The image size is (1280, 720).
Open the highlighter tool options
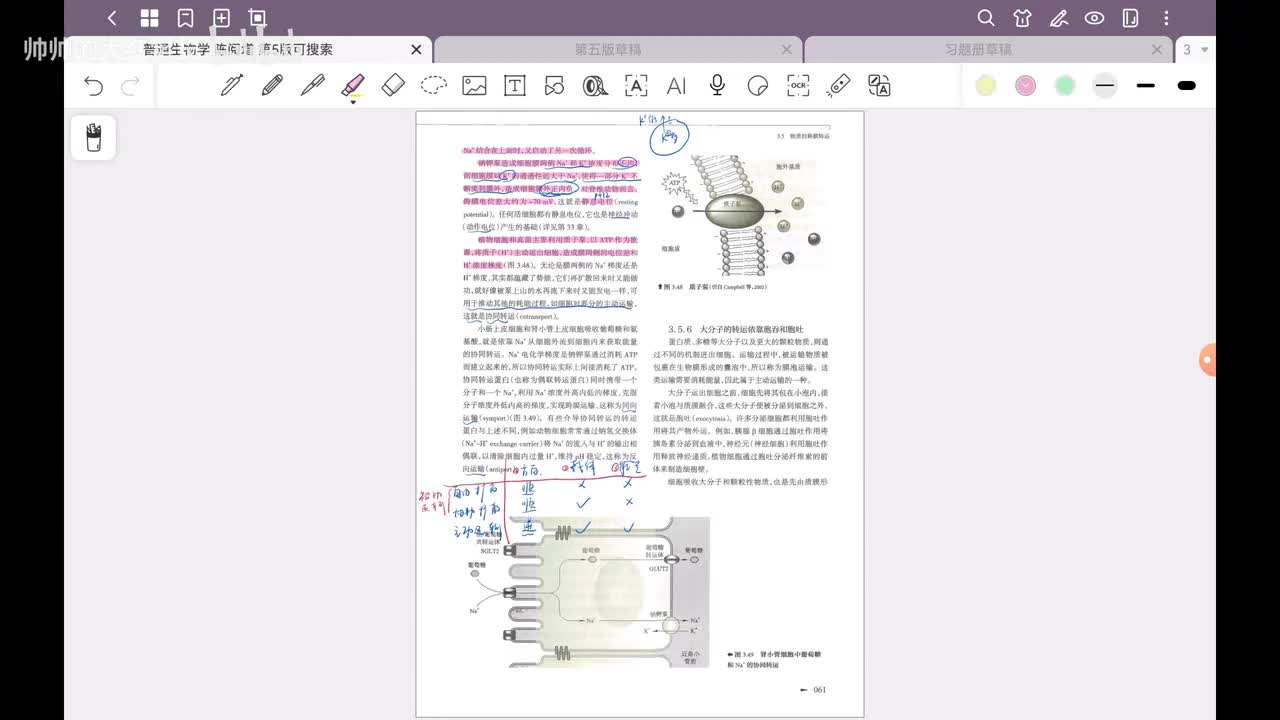coord(352,86)
